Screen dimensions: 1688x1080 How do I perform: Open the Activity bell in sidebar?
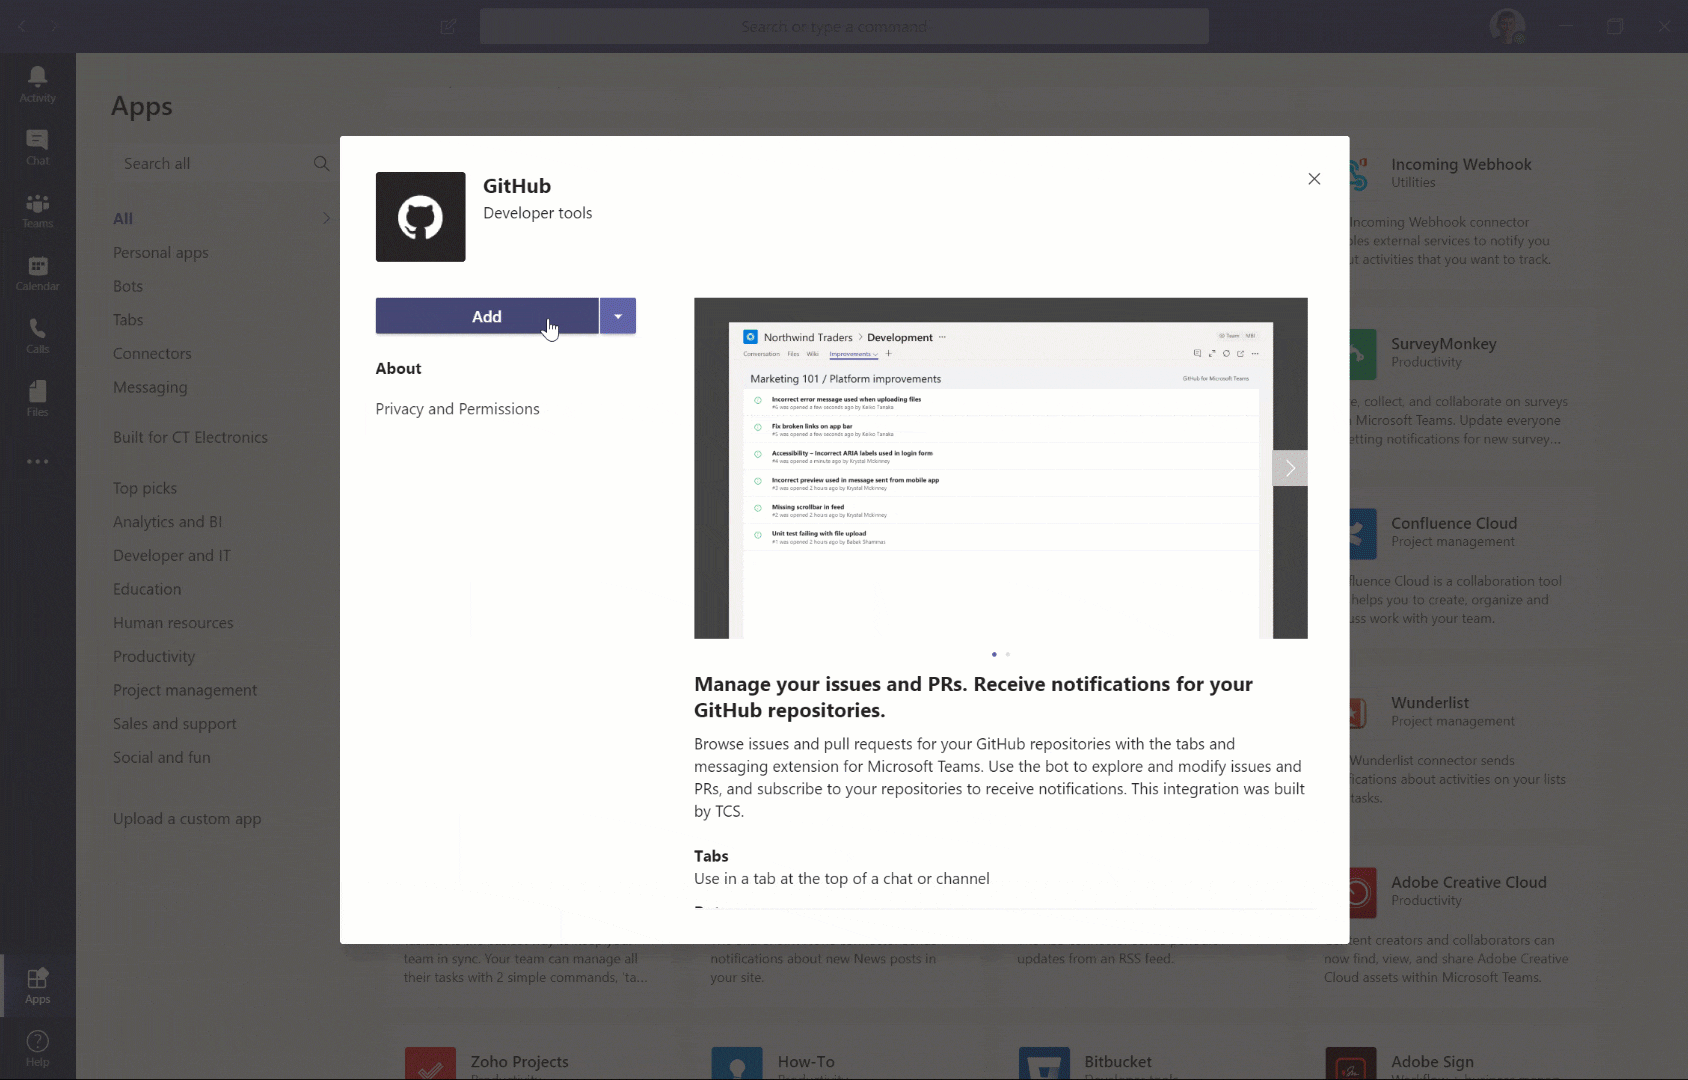point(37,84)
